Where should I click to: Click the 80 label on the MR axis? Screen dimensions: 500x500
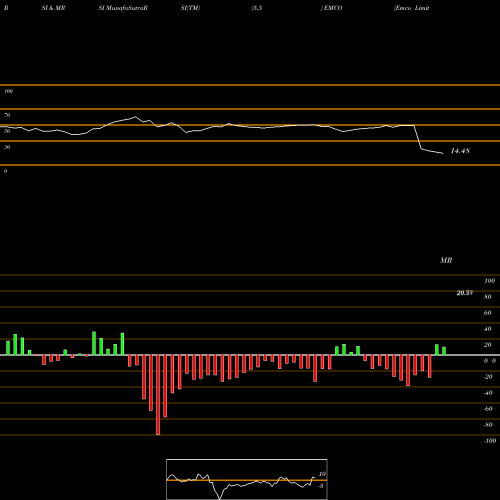coord(488,297)
